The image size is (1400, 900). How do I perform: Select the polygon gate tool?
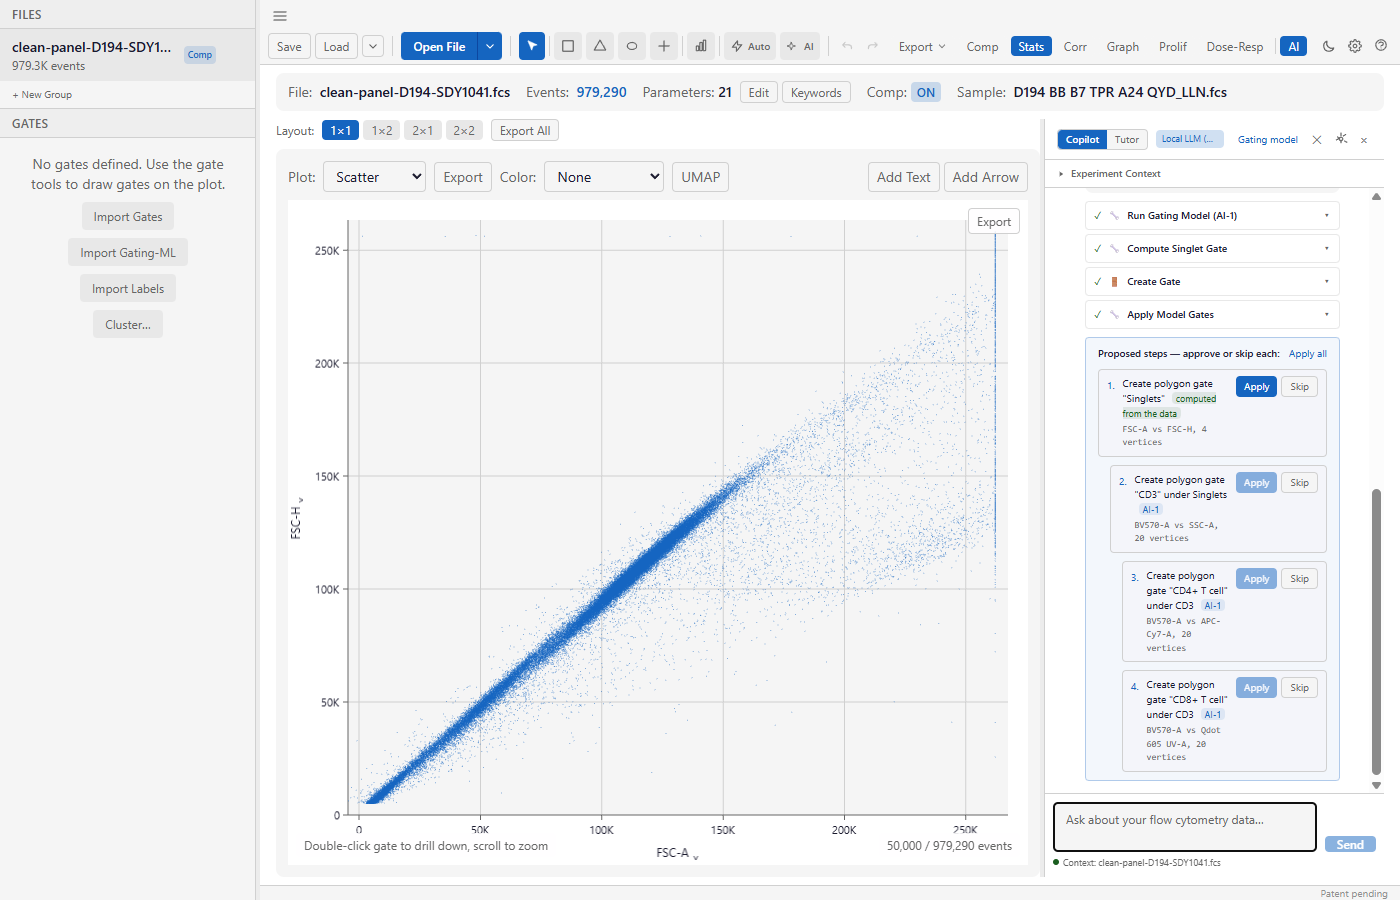[600, 46]
